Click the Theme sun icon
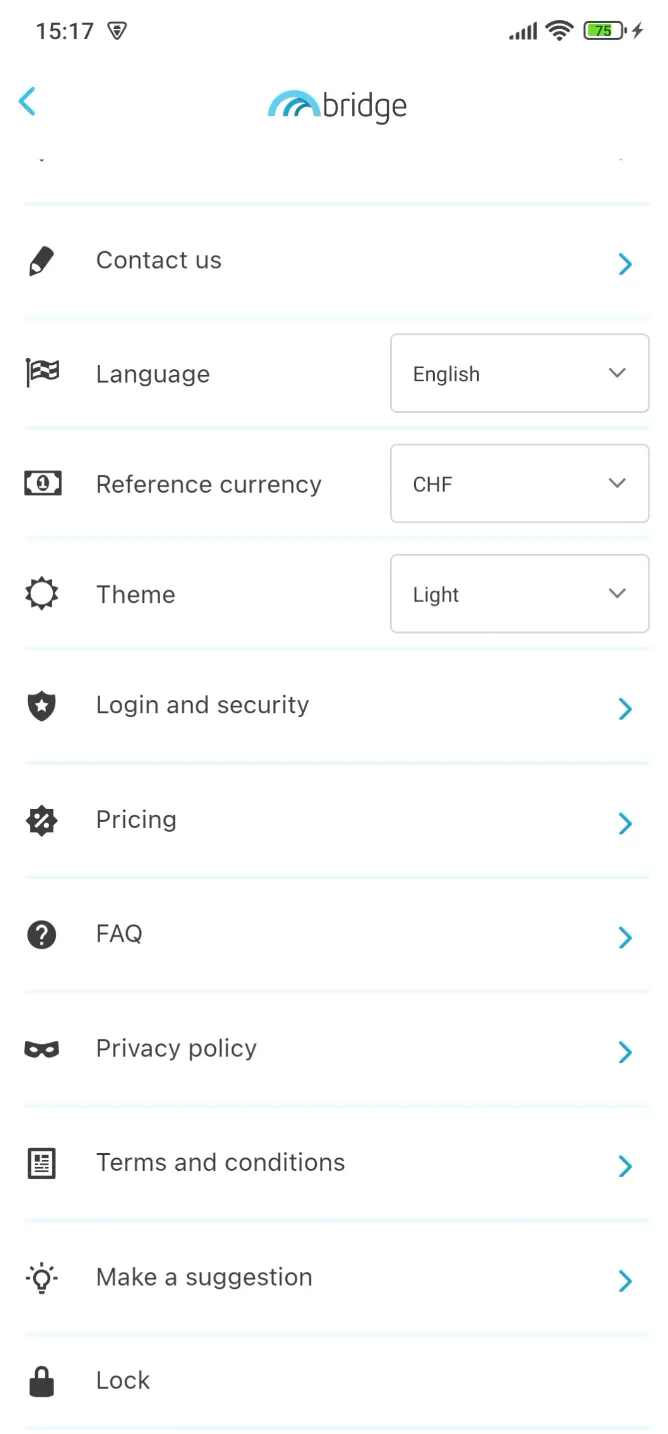This screenshot has height=1434, width=668. tap(41, 593)
